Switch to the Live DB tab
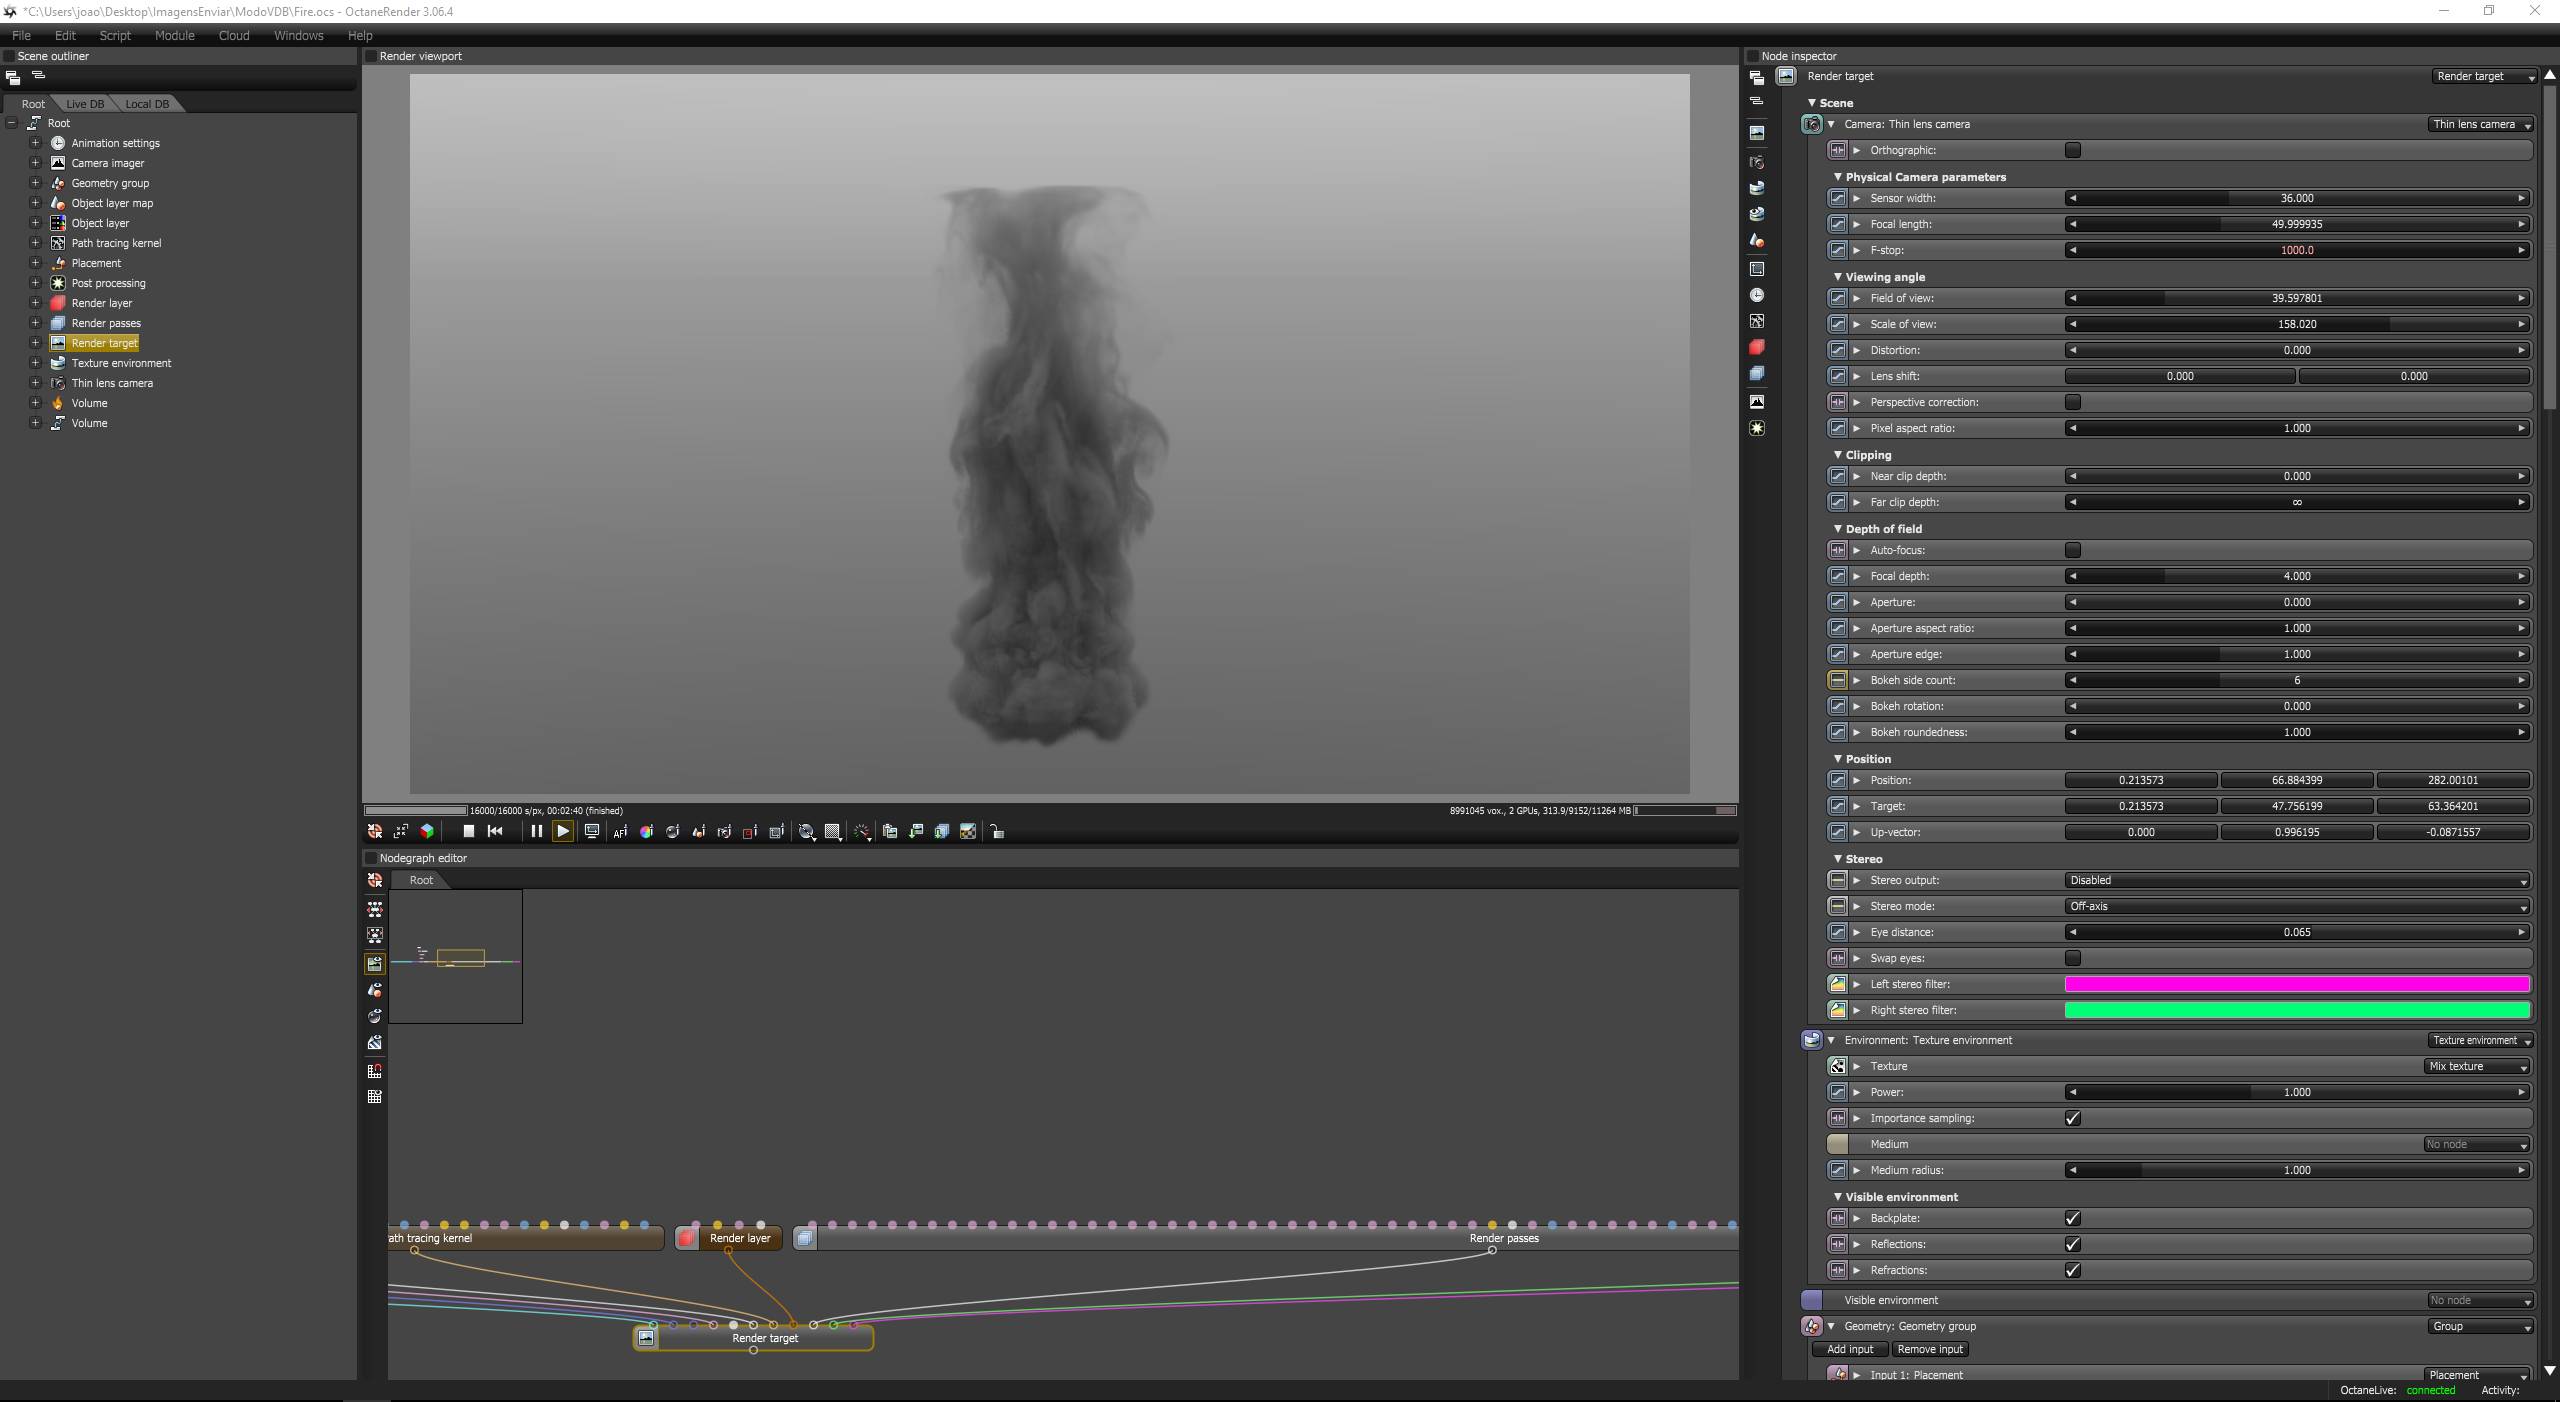The image size is (2560, 1402). [x=85, y=104]
